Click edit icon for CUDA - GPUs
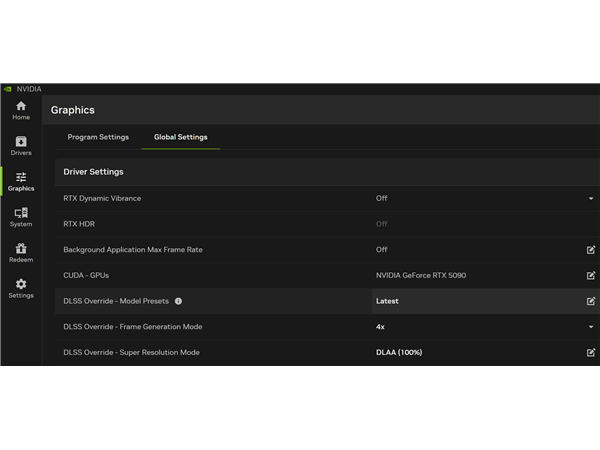Screen dimensions: 600x450 coord(591,275)
